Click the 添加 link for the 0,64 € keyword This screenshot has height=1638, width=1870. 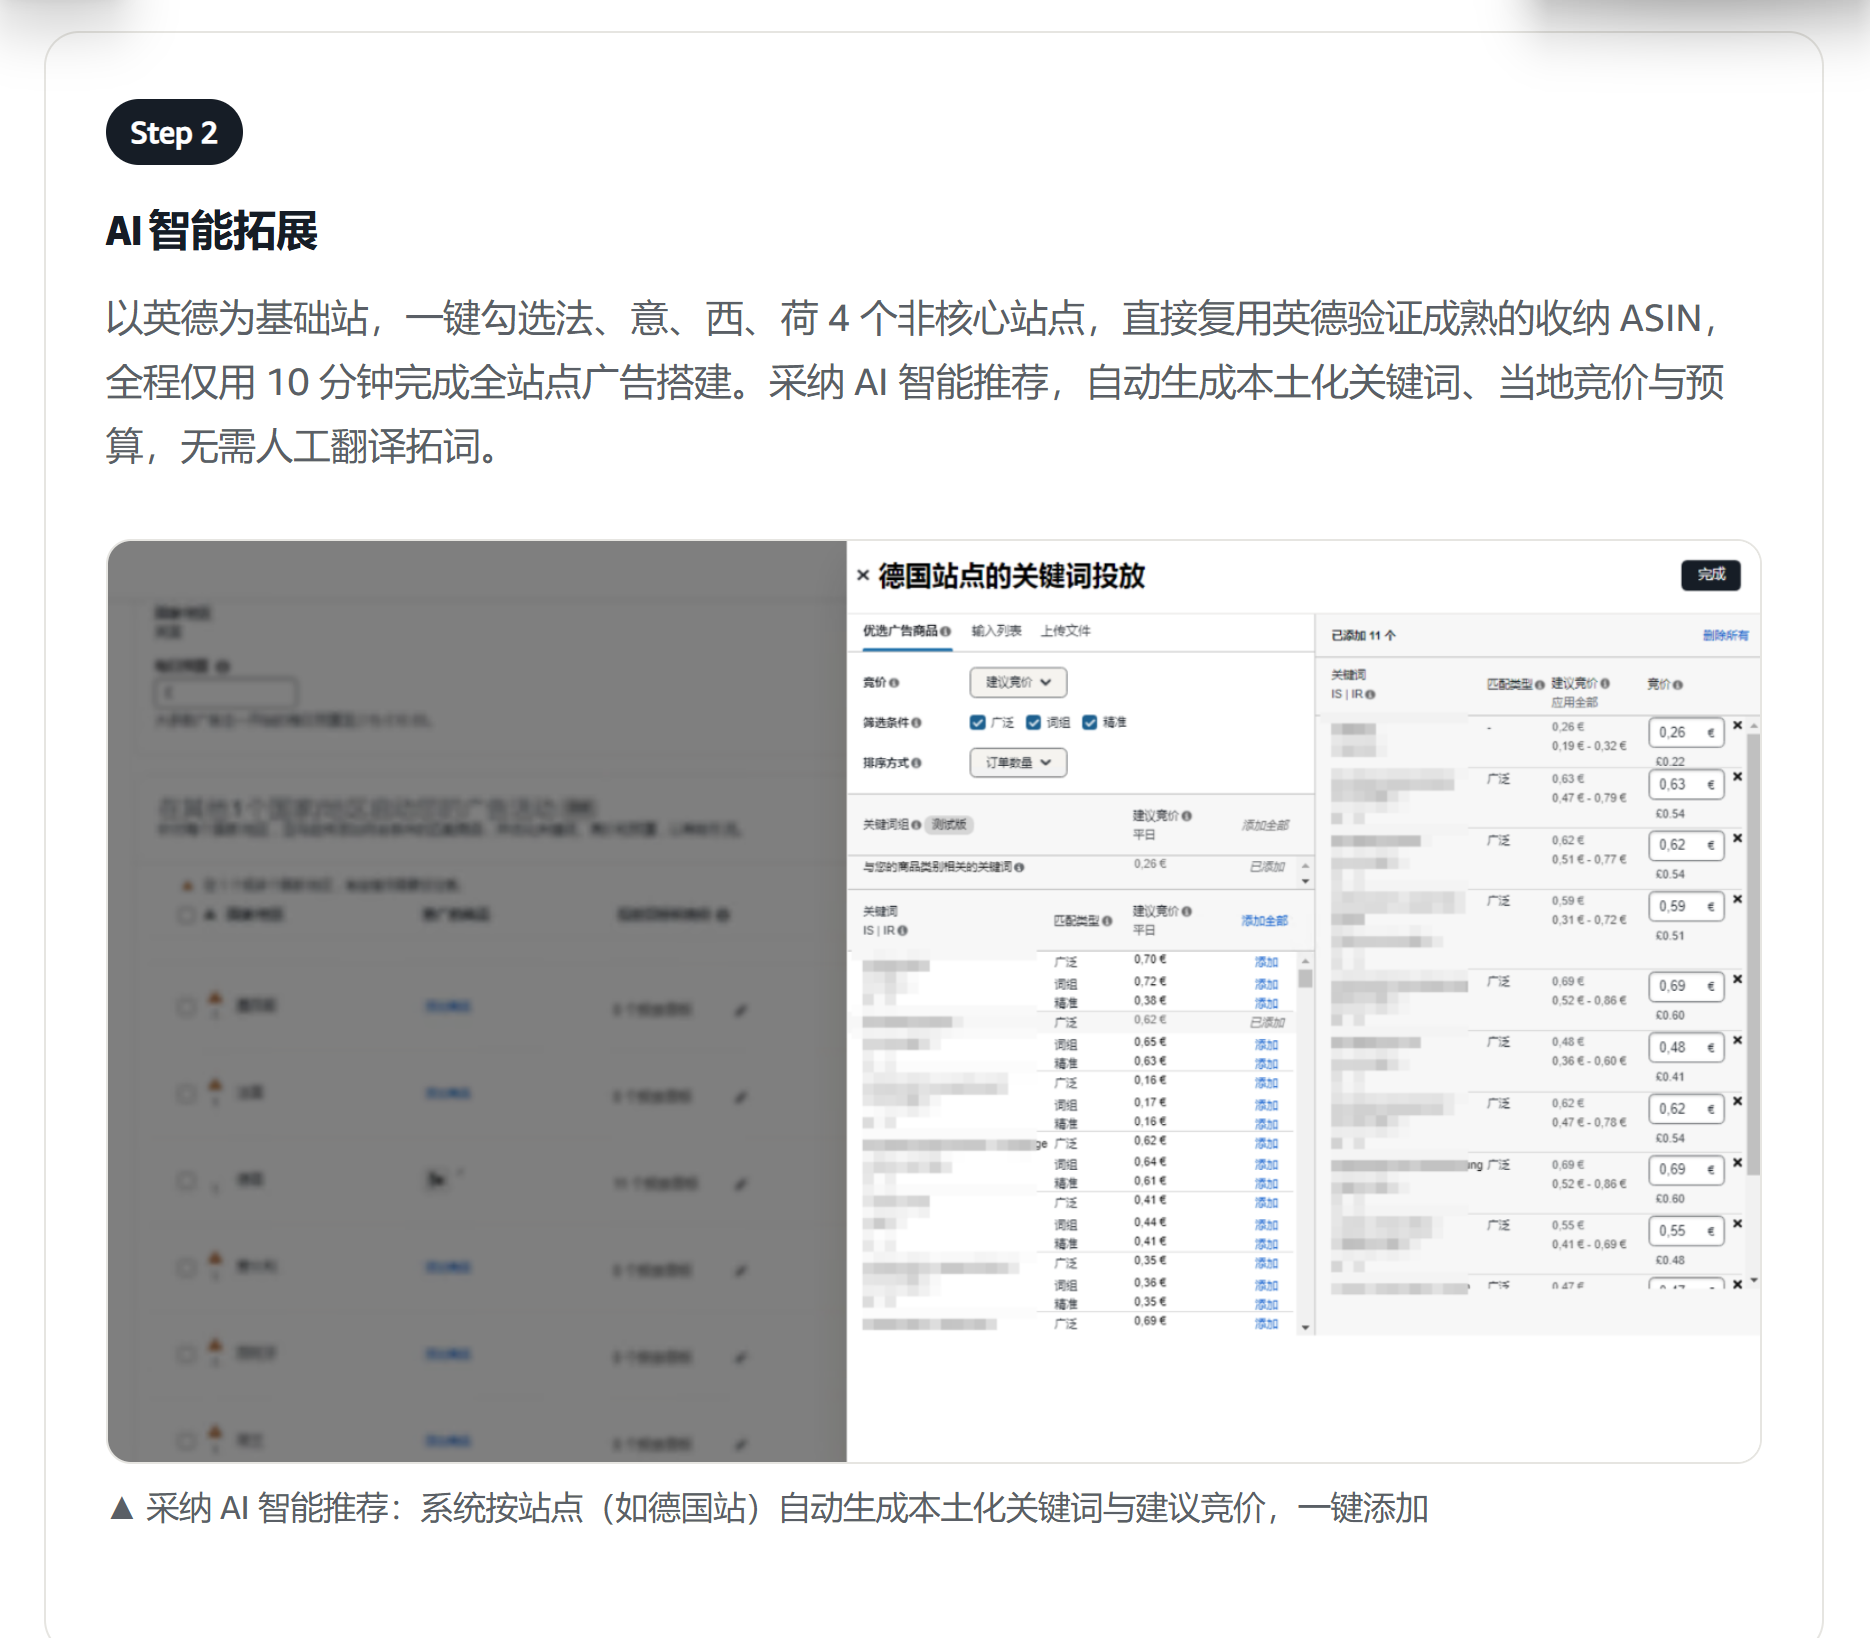pyautogui.click(x=1267, y=1164)
